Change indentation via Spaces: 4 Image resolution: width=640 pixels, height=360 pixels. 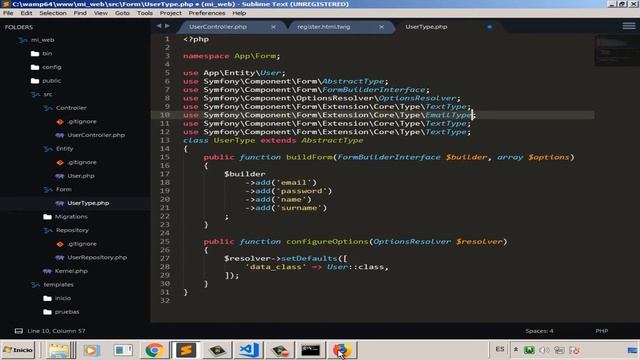[539, 331]
